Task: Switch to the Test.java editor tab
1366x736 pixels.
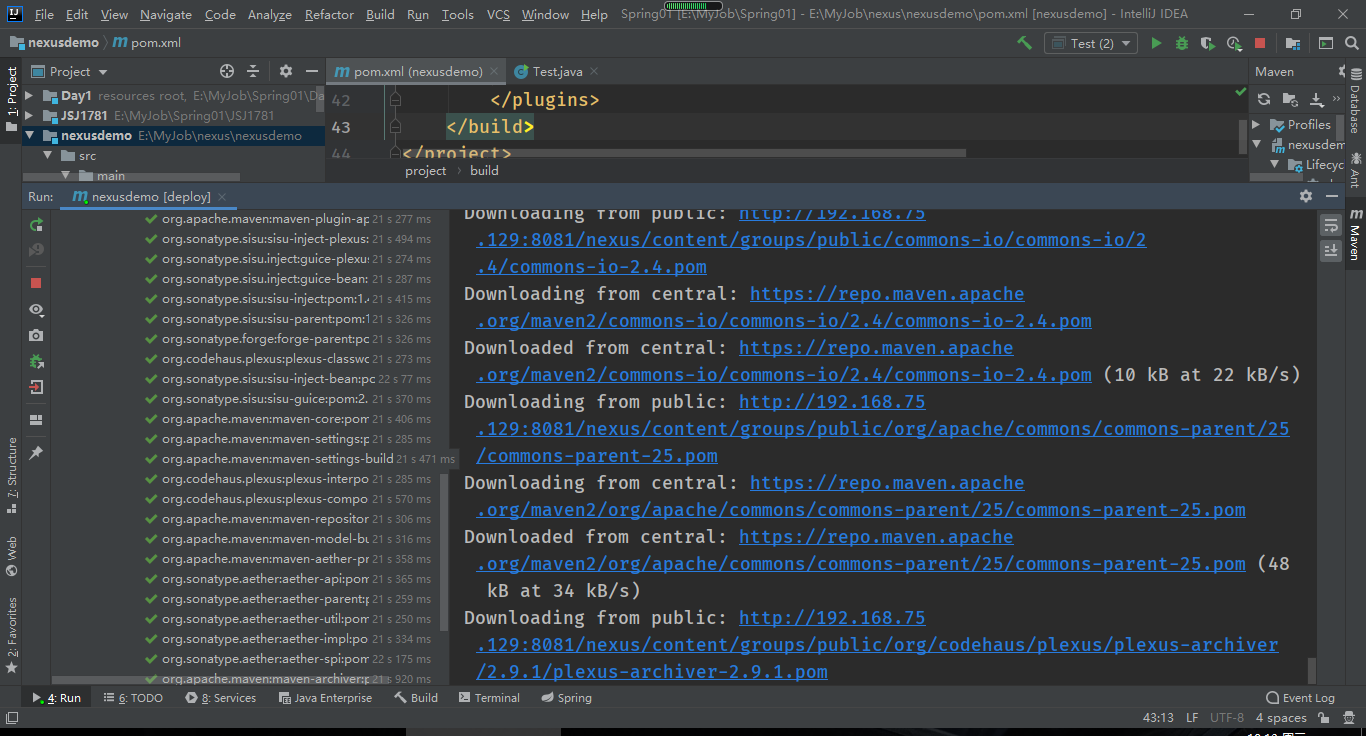Action: [555, 71]
